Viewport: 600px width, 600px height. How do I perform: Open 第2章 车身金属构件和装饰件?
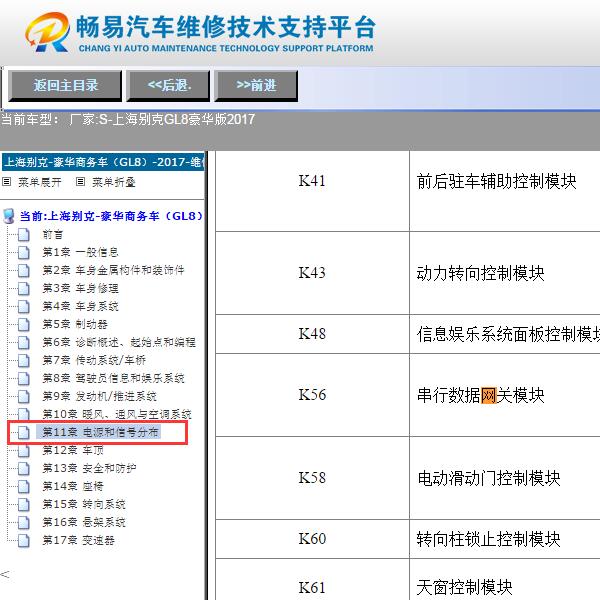click(x=113, y=270)
